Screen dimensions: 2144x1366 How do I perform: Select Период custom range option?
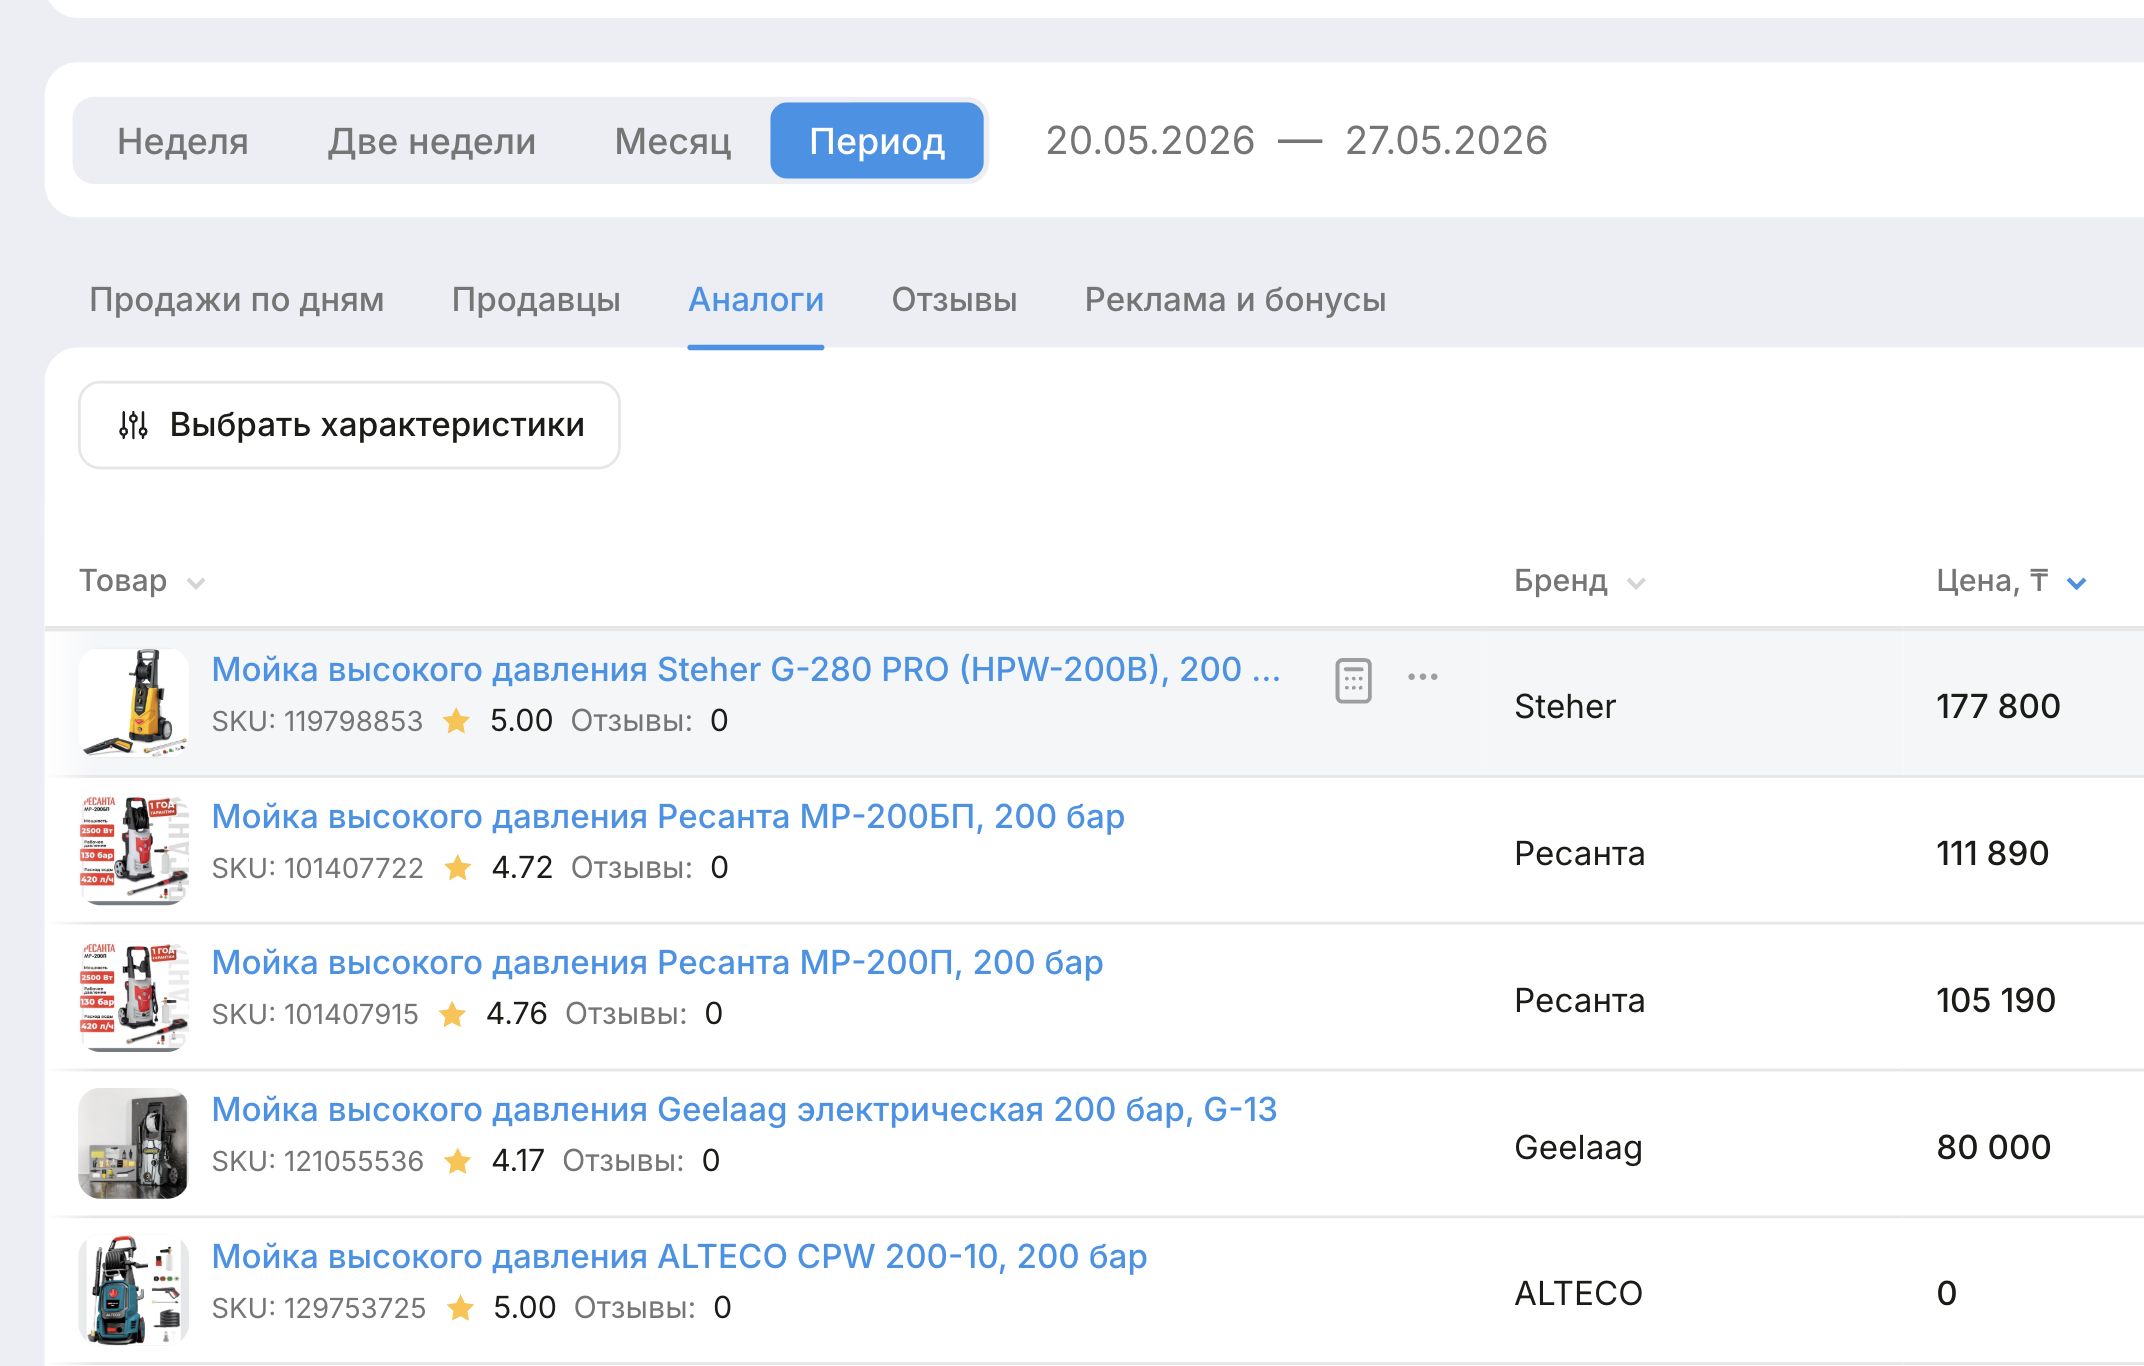tap(877, 141)
